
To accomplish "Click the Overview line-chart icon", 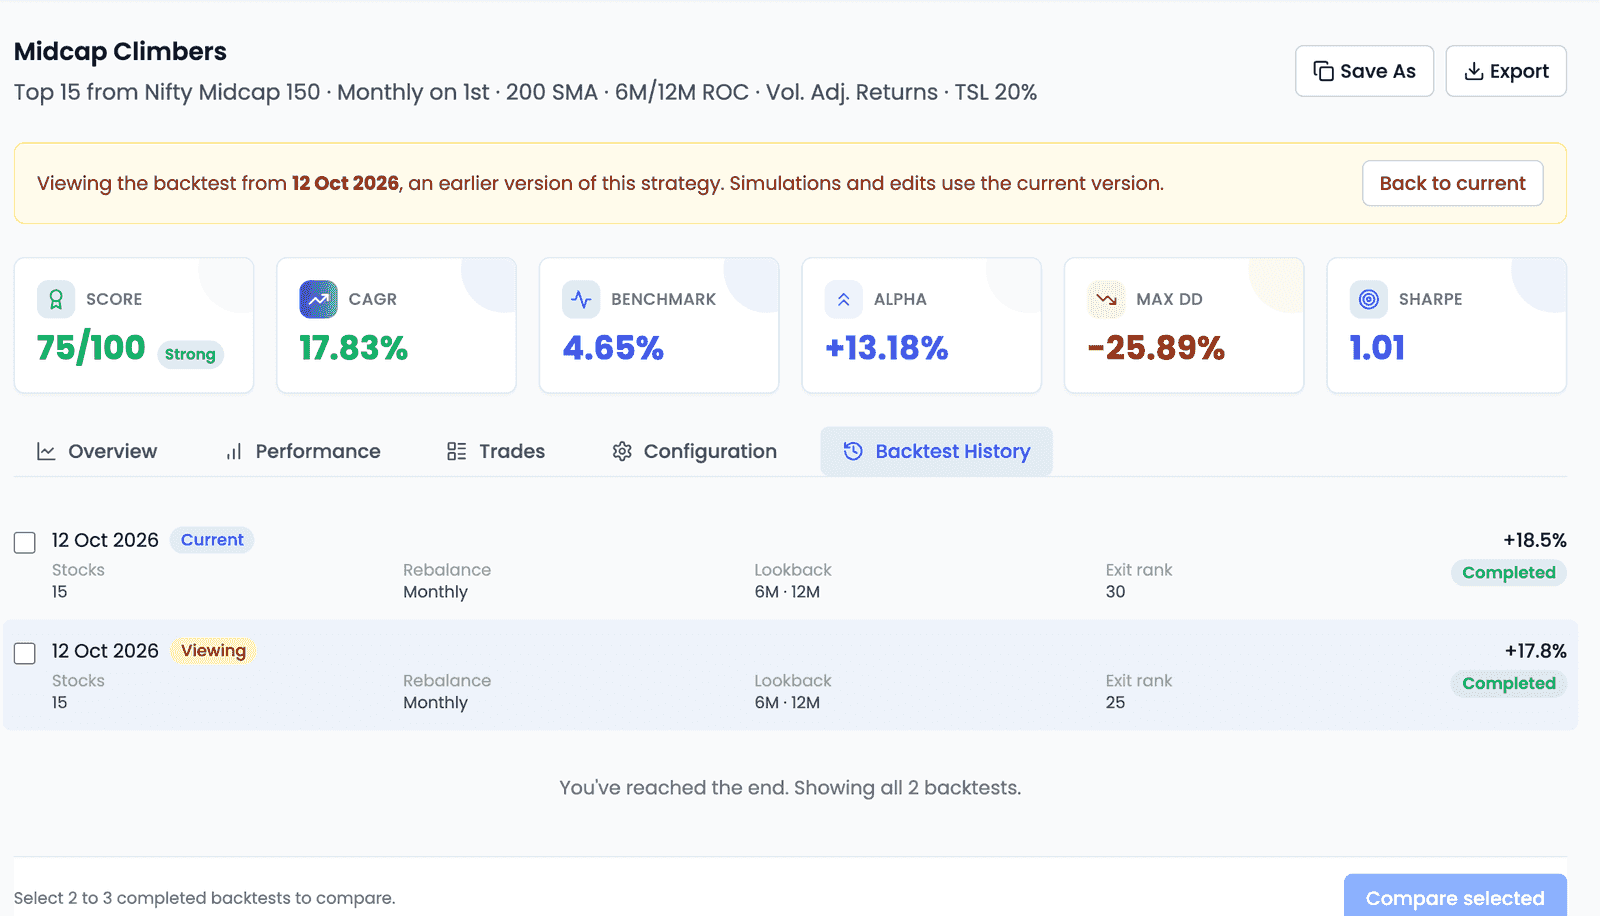I will pyautogui.click(x=46, y=451).
